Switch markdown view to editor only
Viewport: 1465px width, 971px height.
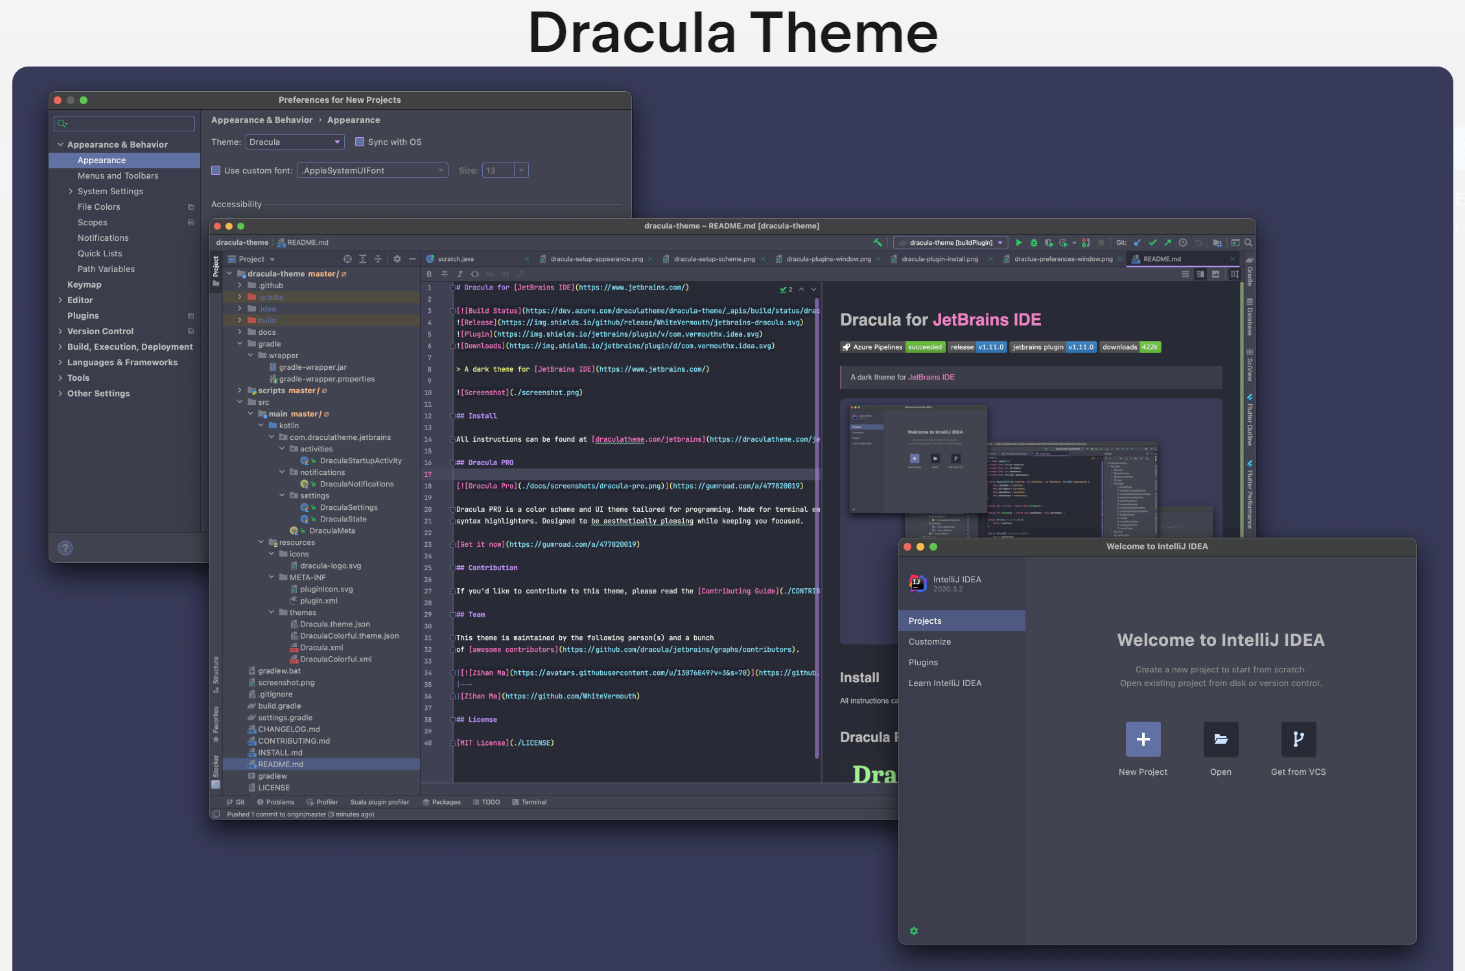pos(1185,274)
